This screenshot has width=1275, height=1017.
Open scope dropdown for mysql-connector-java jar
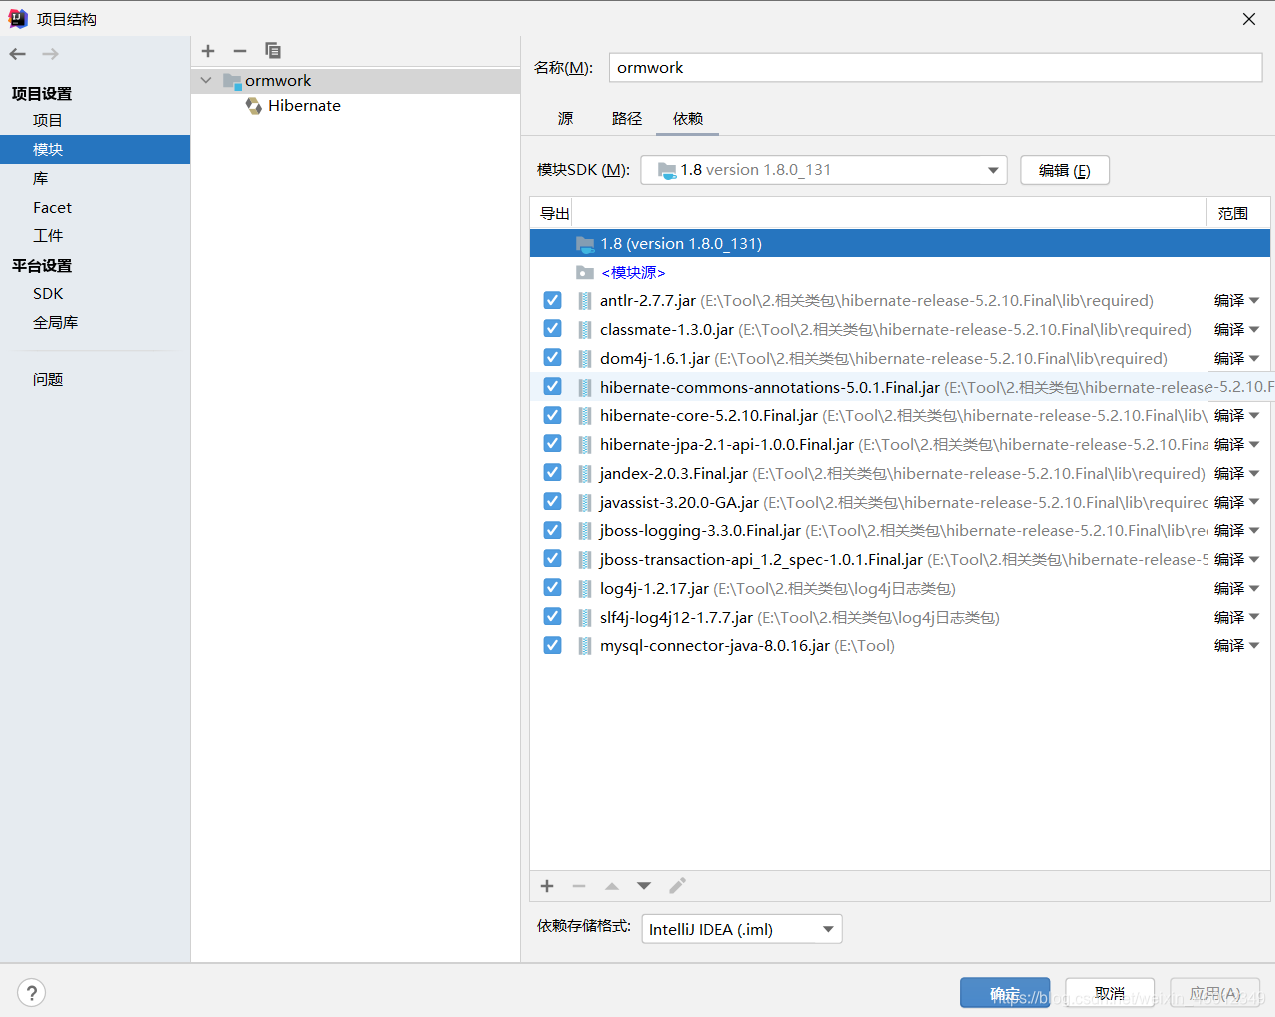point(1237,646)
